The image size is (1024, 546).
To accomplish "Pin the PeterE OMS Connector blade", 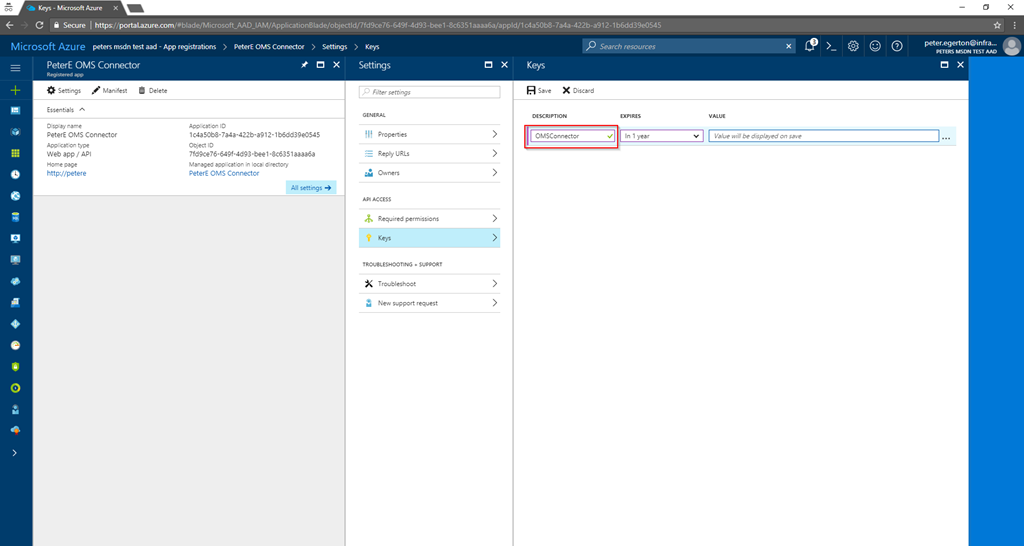I will coord(304,65).
